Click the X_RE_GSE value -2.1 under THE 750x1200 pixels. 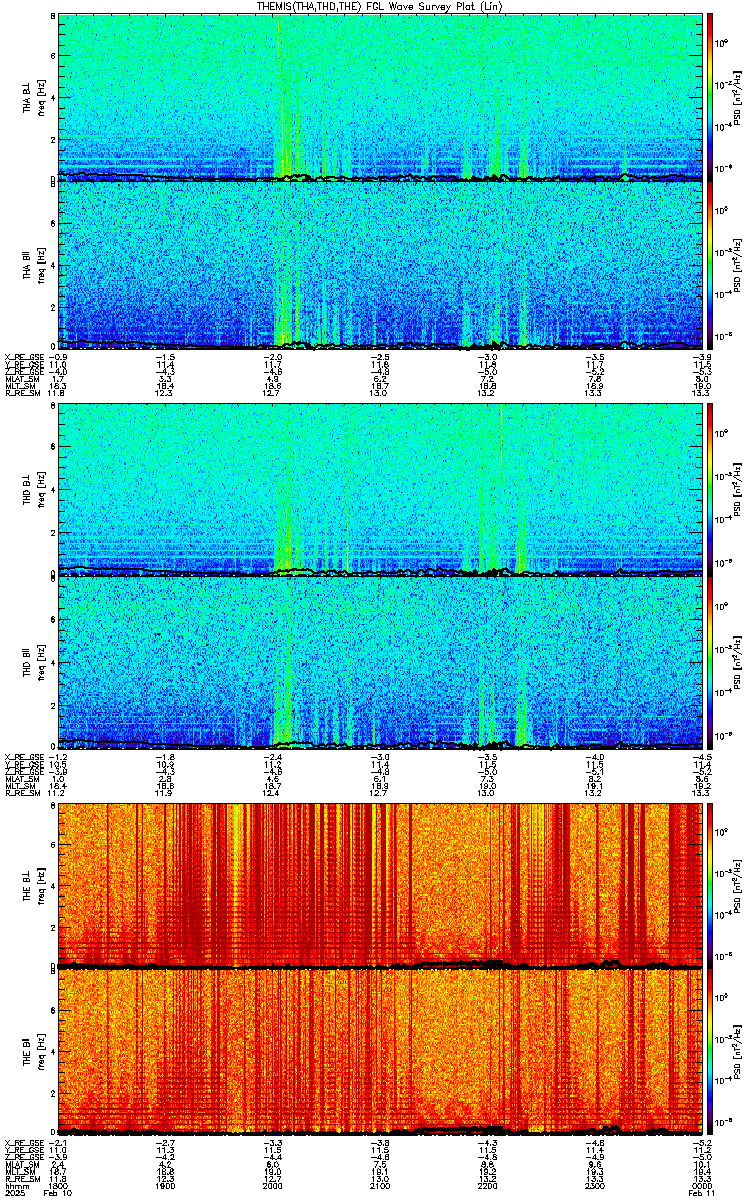[x=57, y=1141]
